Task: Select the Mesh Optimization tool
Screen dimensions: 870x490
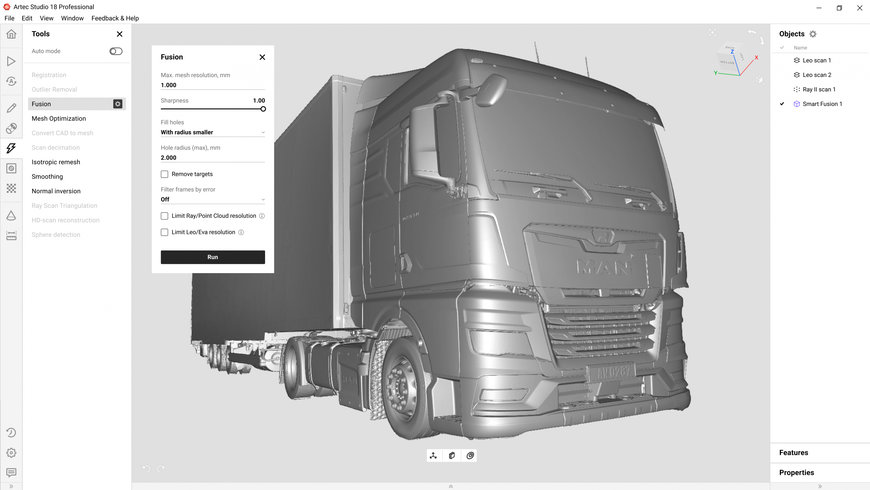Action: [59, 119]
